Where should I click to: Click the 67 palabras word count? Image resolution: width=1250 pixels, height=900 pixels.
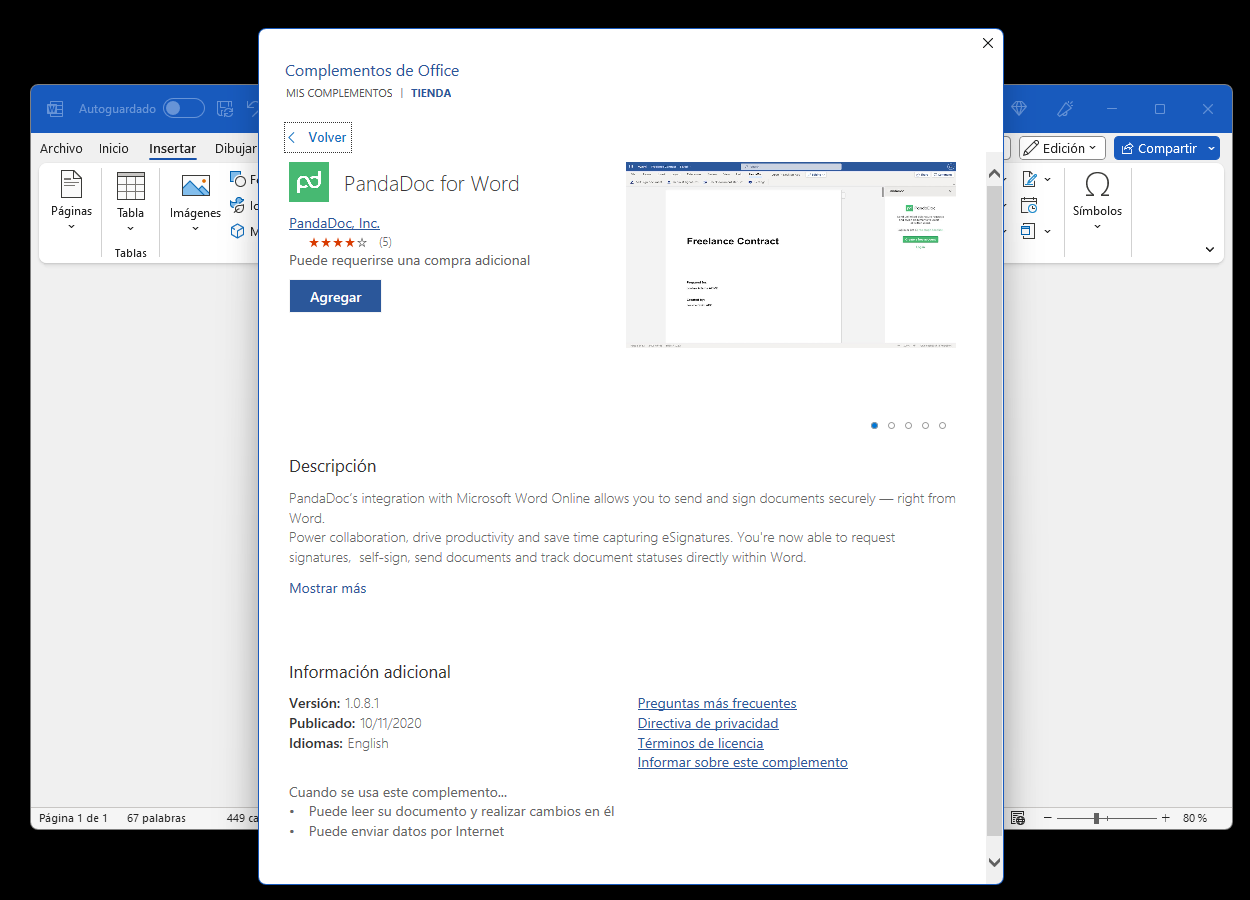pyautogui.click(x=156, y=818)
